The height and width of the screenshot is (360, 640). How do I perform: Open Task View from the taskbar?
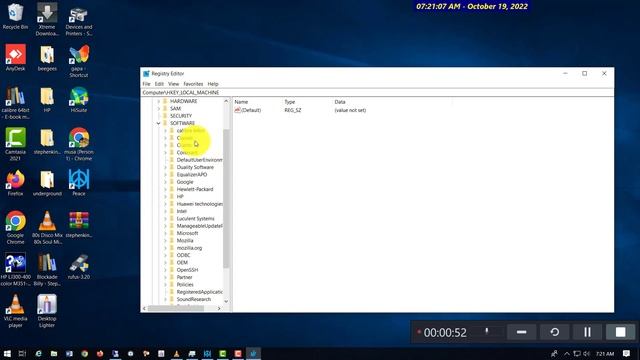click(22, 353)
